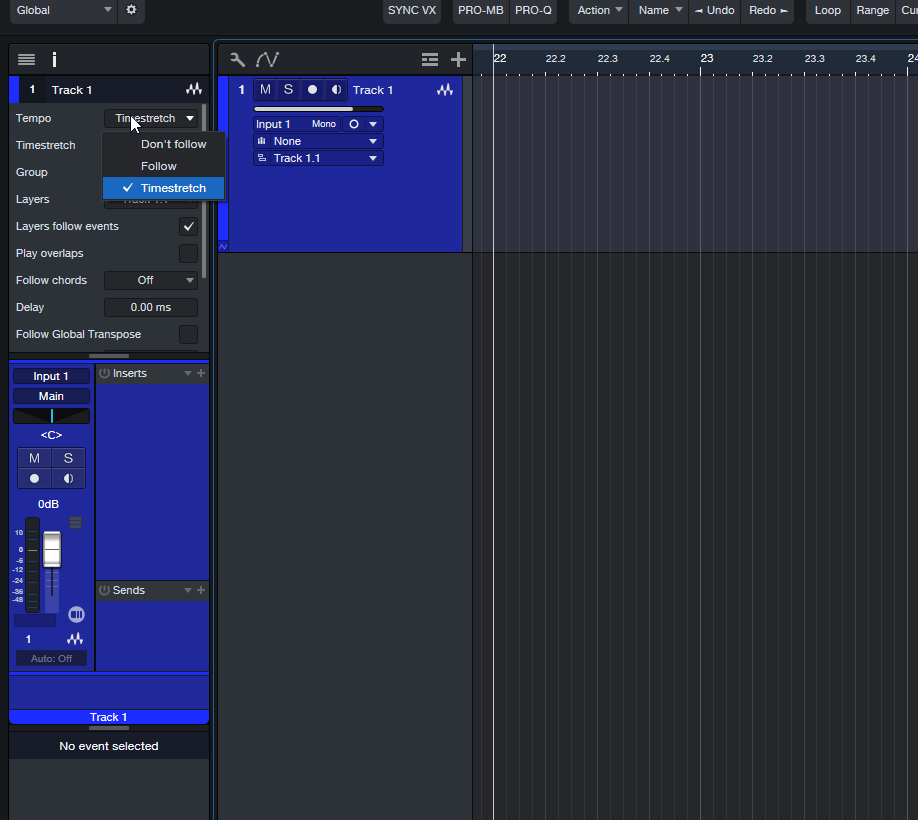
Task: Open the Name dropdown menu
Action: 659,10
